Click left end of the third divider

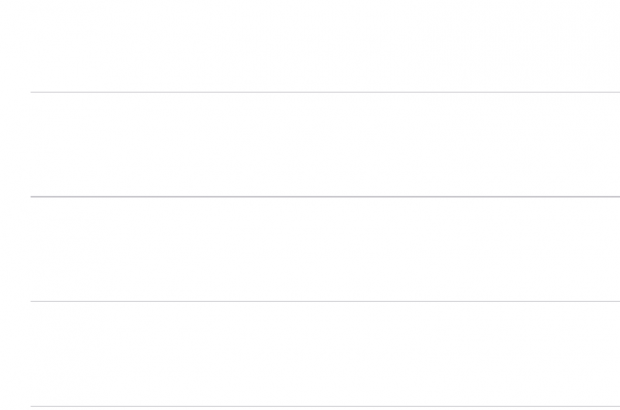pyautogui.click(x=33, y=301)
